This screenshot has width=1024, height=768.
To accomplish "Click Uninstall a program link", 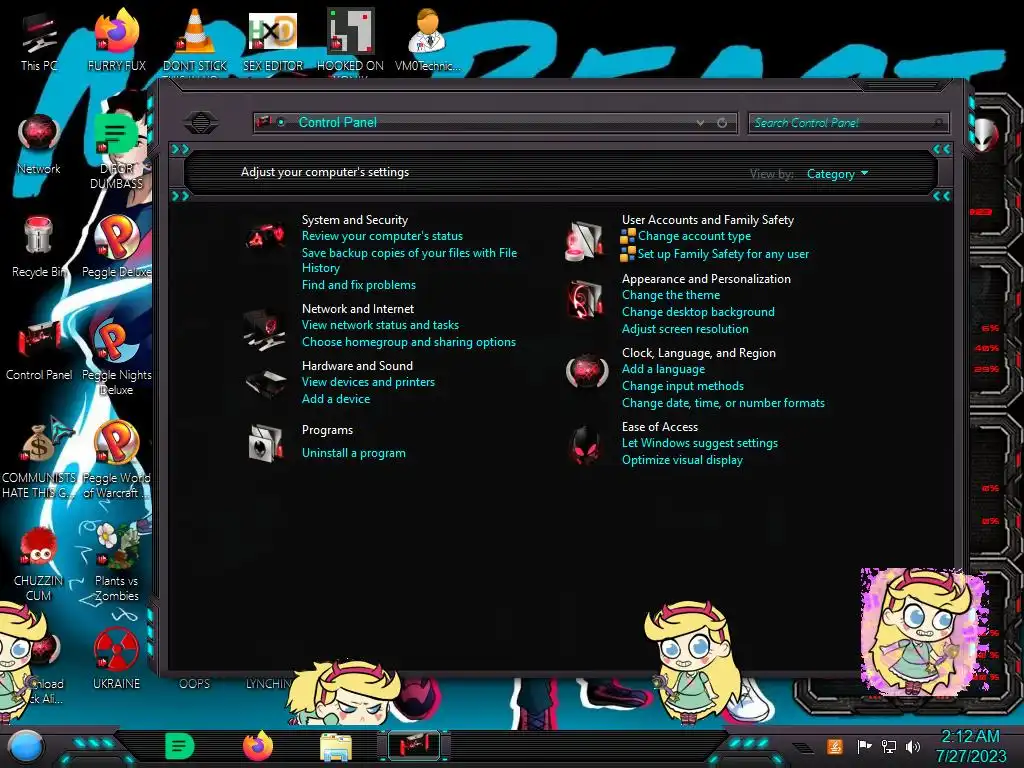I will coord(353,453).
